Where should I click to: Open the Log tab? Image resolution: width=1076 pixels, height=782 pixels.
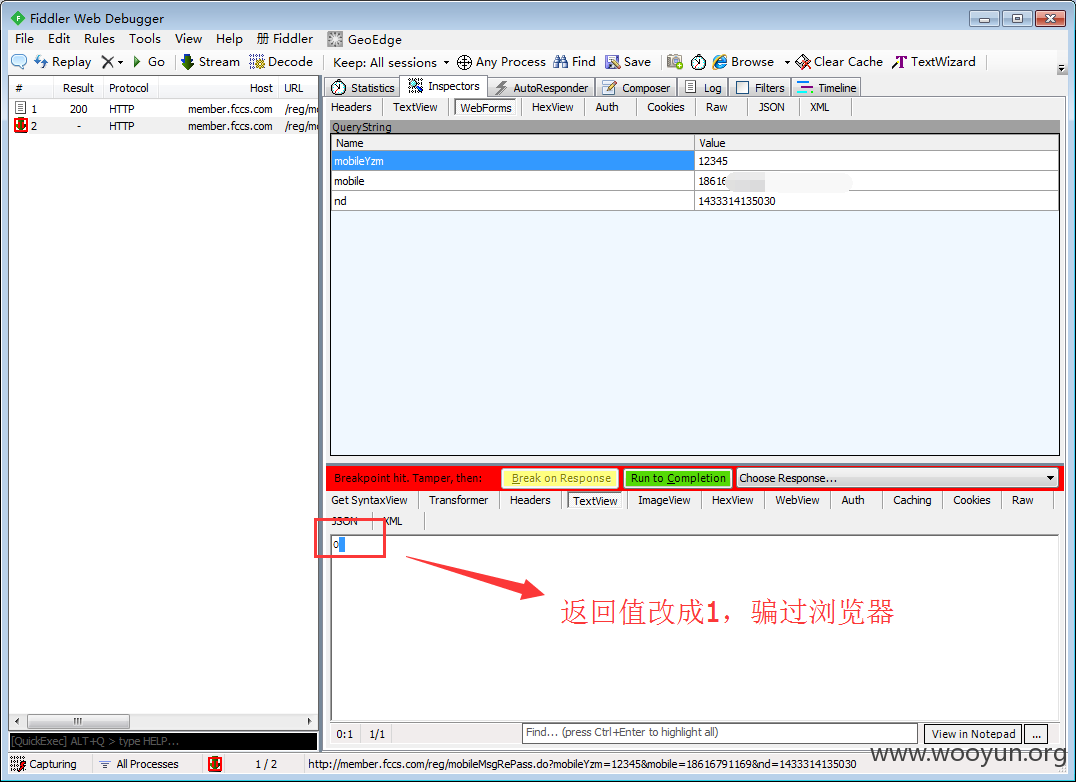point(703,88)
